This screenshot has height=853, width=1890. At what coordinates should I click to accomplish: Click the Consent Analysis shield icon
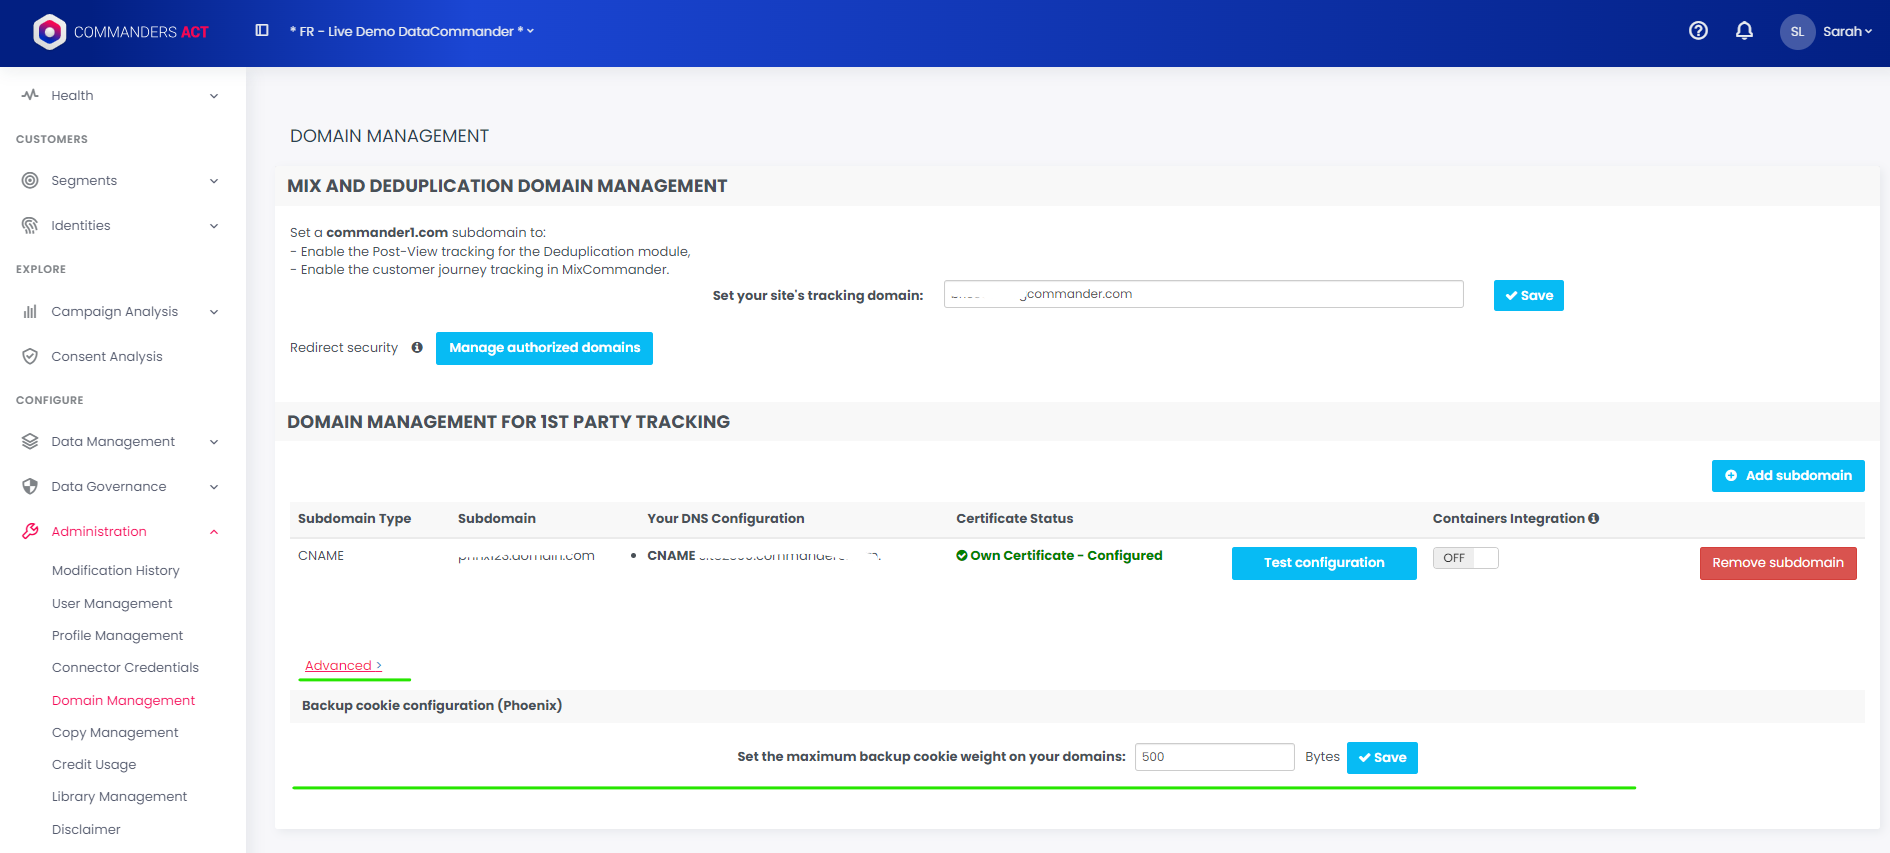30,356
